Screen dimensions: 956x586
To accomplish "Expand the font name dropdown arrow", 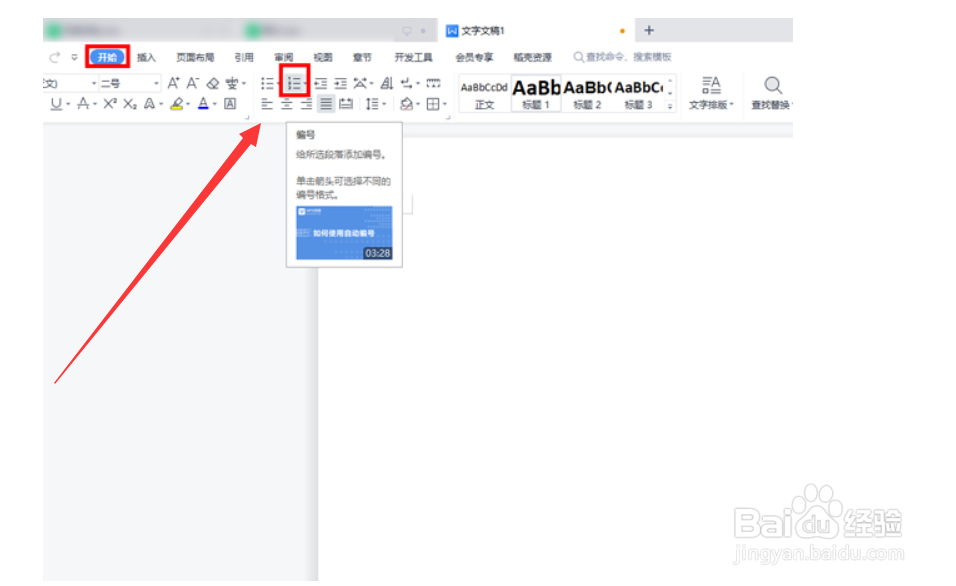I will click(94, 84).
